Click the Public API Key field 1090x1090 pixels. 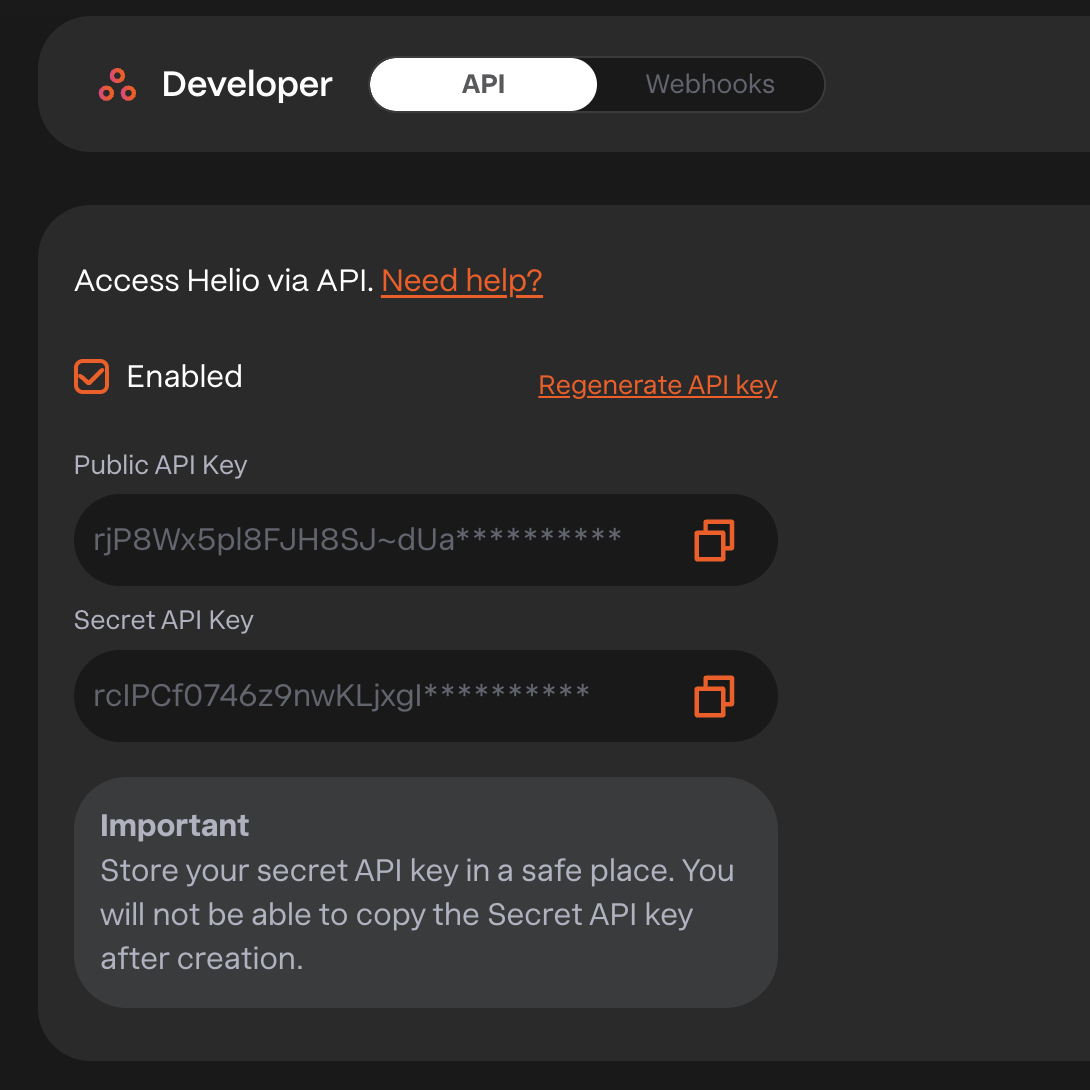[x=425, y=540]
